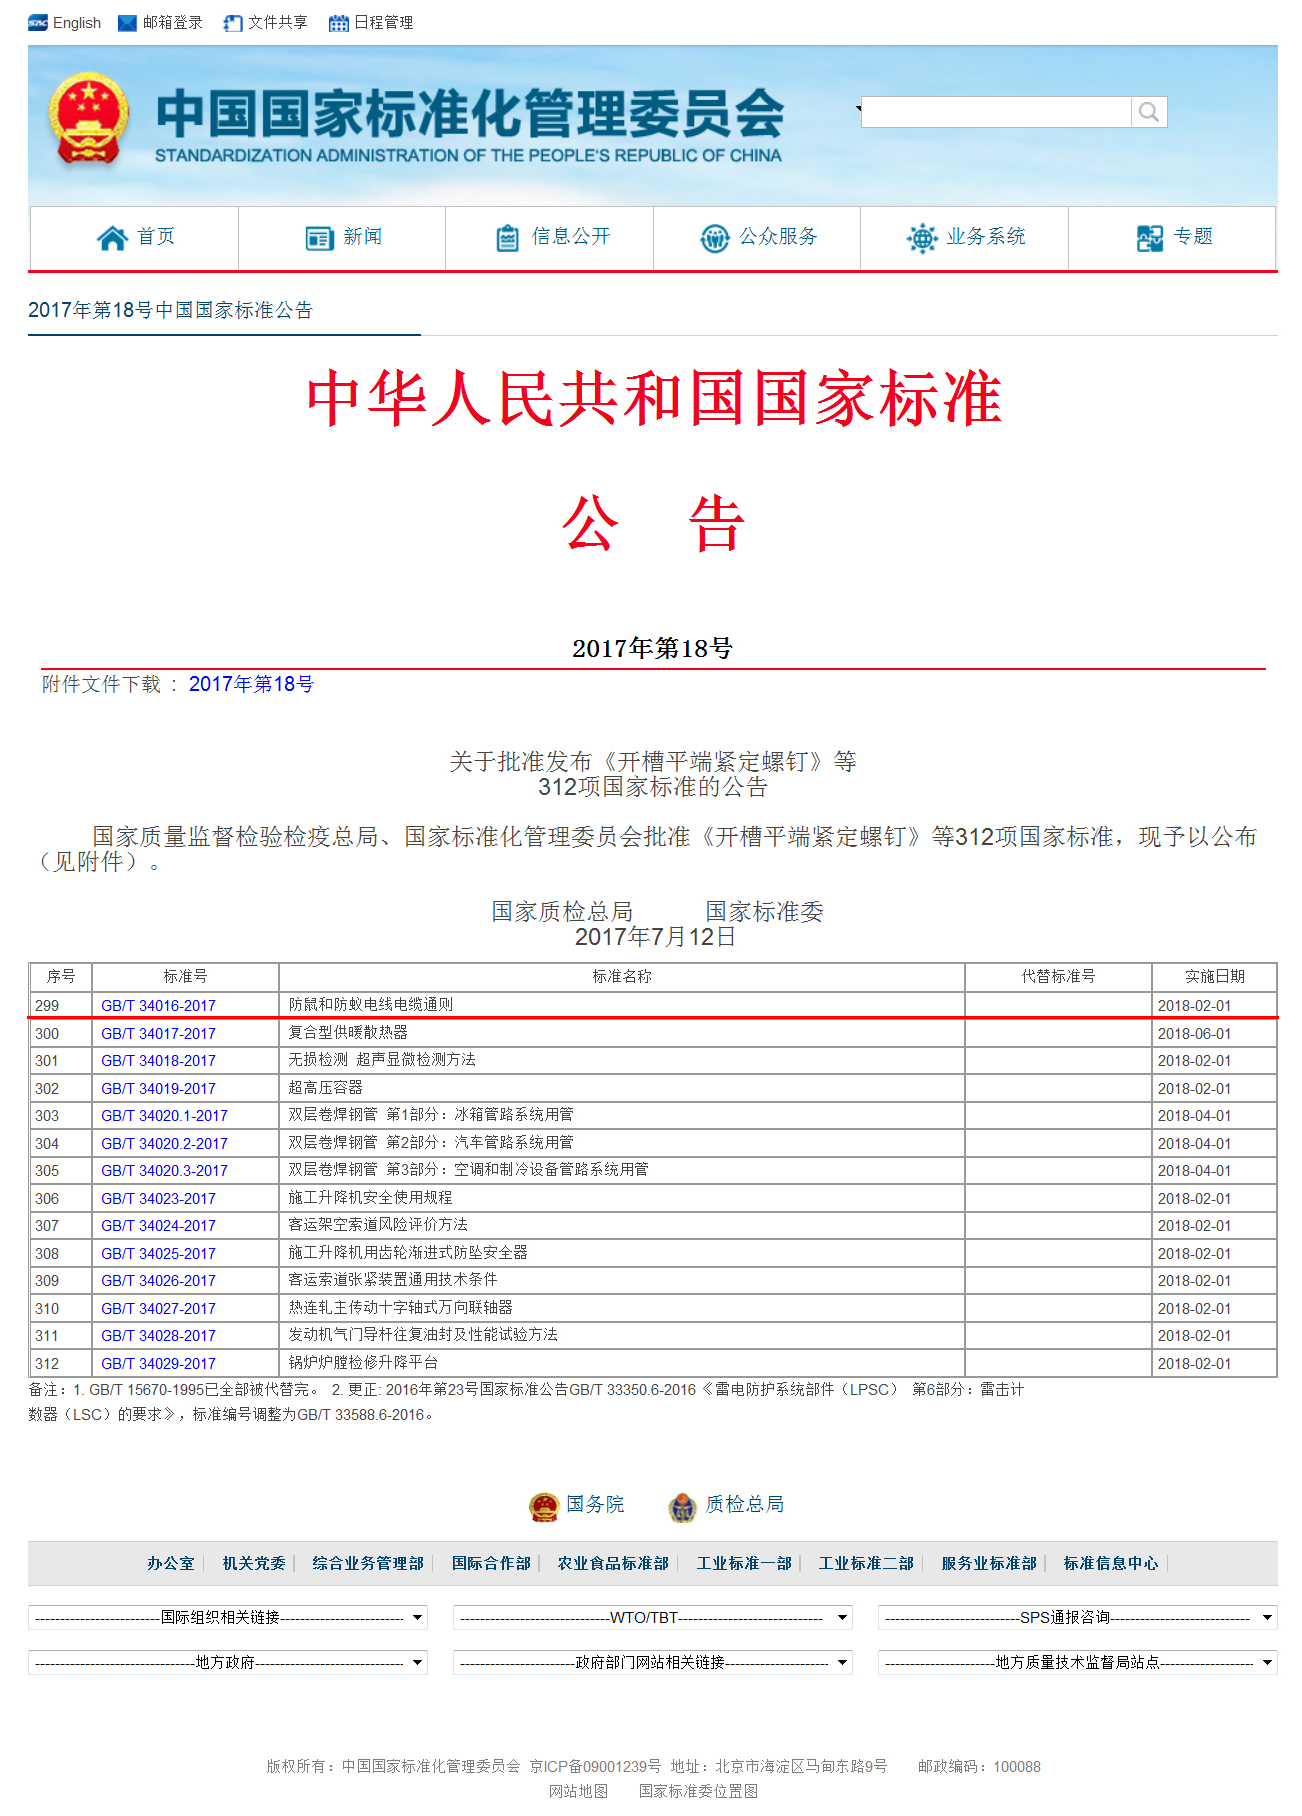Open the 服务业标准部 link
This screenshot has width=1302, height=1816.
coord(989,1563)
